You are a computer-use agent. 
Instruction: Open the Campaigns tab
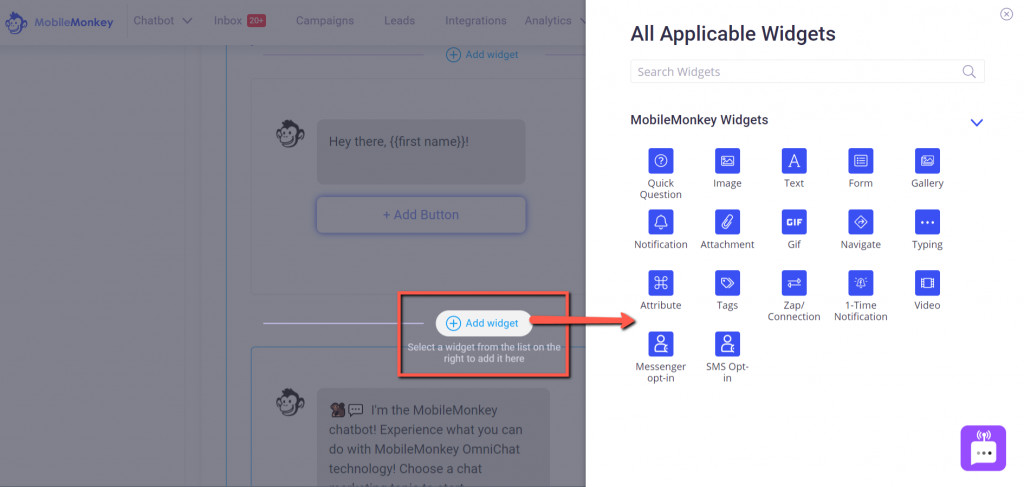(325, 21)
